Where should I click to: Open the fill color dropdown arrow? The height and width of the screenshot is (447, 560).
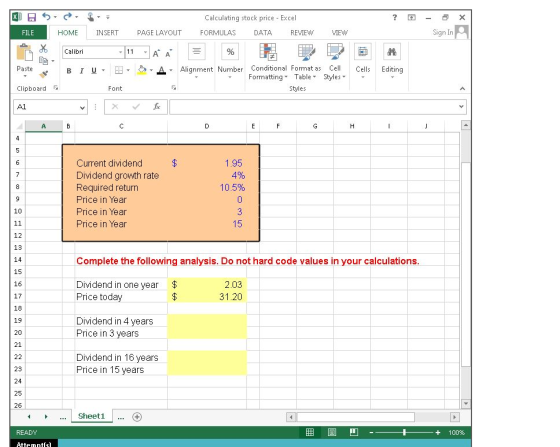[x=151, y=70]
